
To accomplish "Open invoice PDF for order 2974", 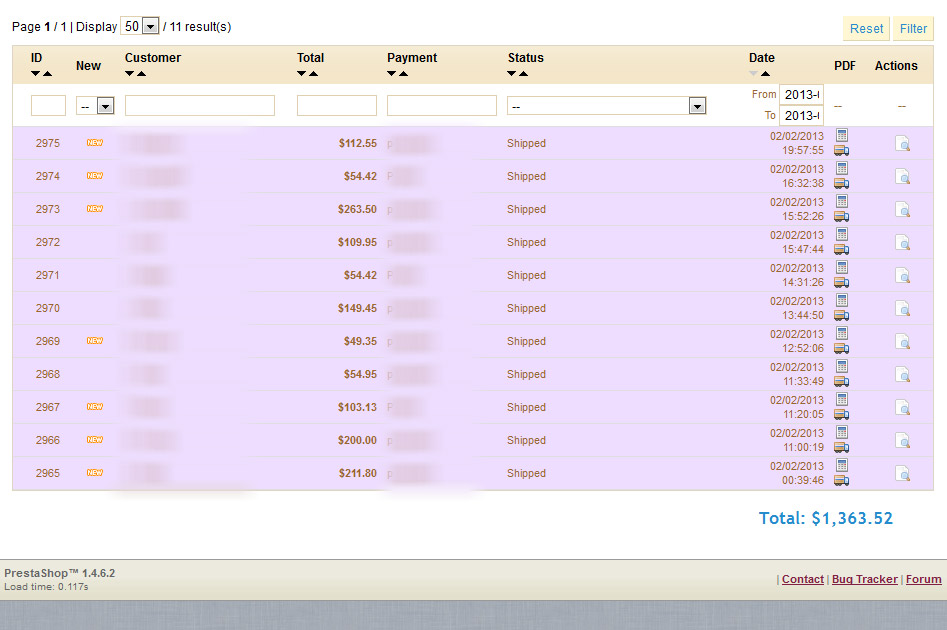I will (842, 168).
